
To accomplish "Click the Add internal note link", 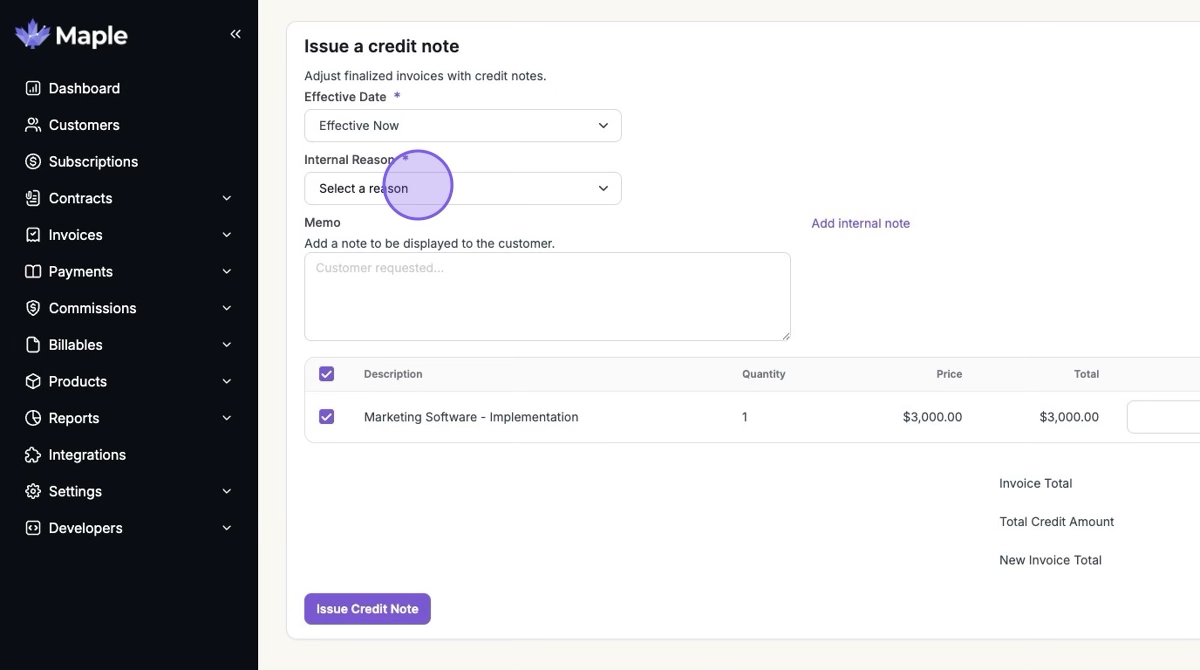I will (860, 223).
